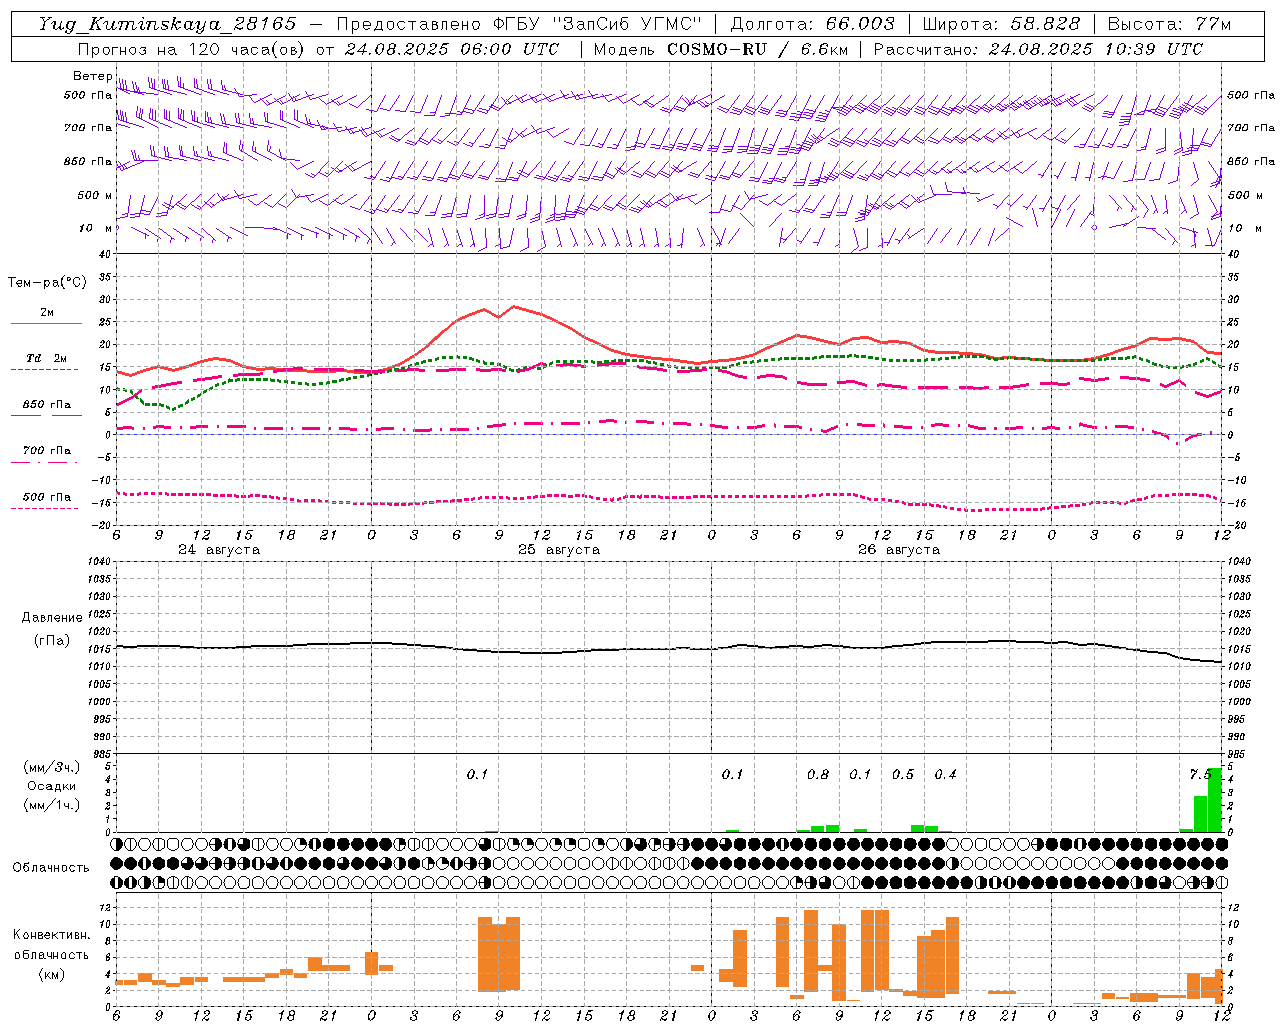Click the solid red line sample under "2м"
Screen dimensions: 1280x1024
(46, 323)
